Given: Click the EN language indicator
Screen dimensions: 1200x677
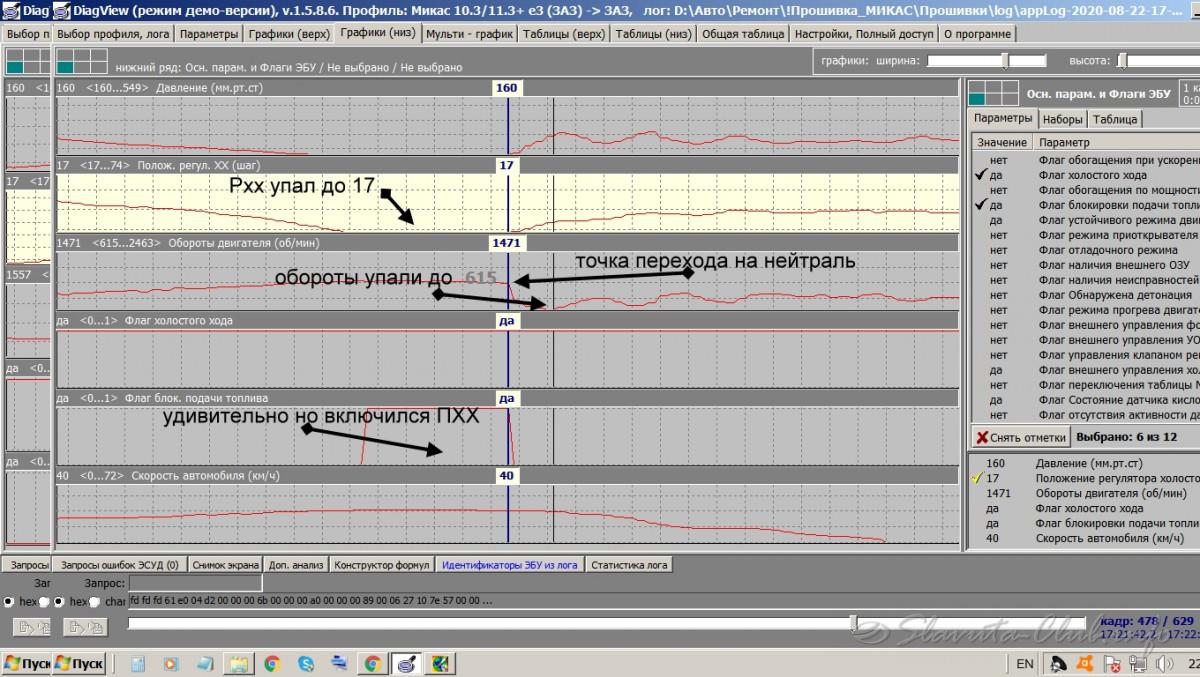Looking at the screenshot, I should click(1025, 663).
